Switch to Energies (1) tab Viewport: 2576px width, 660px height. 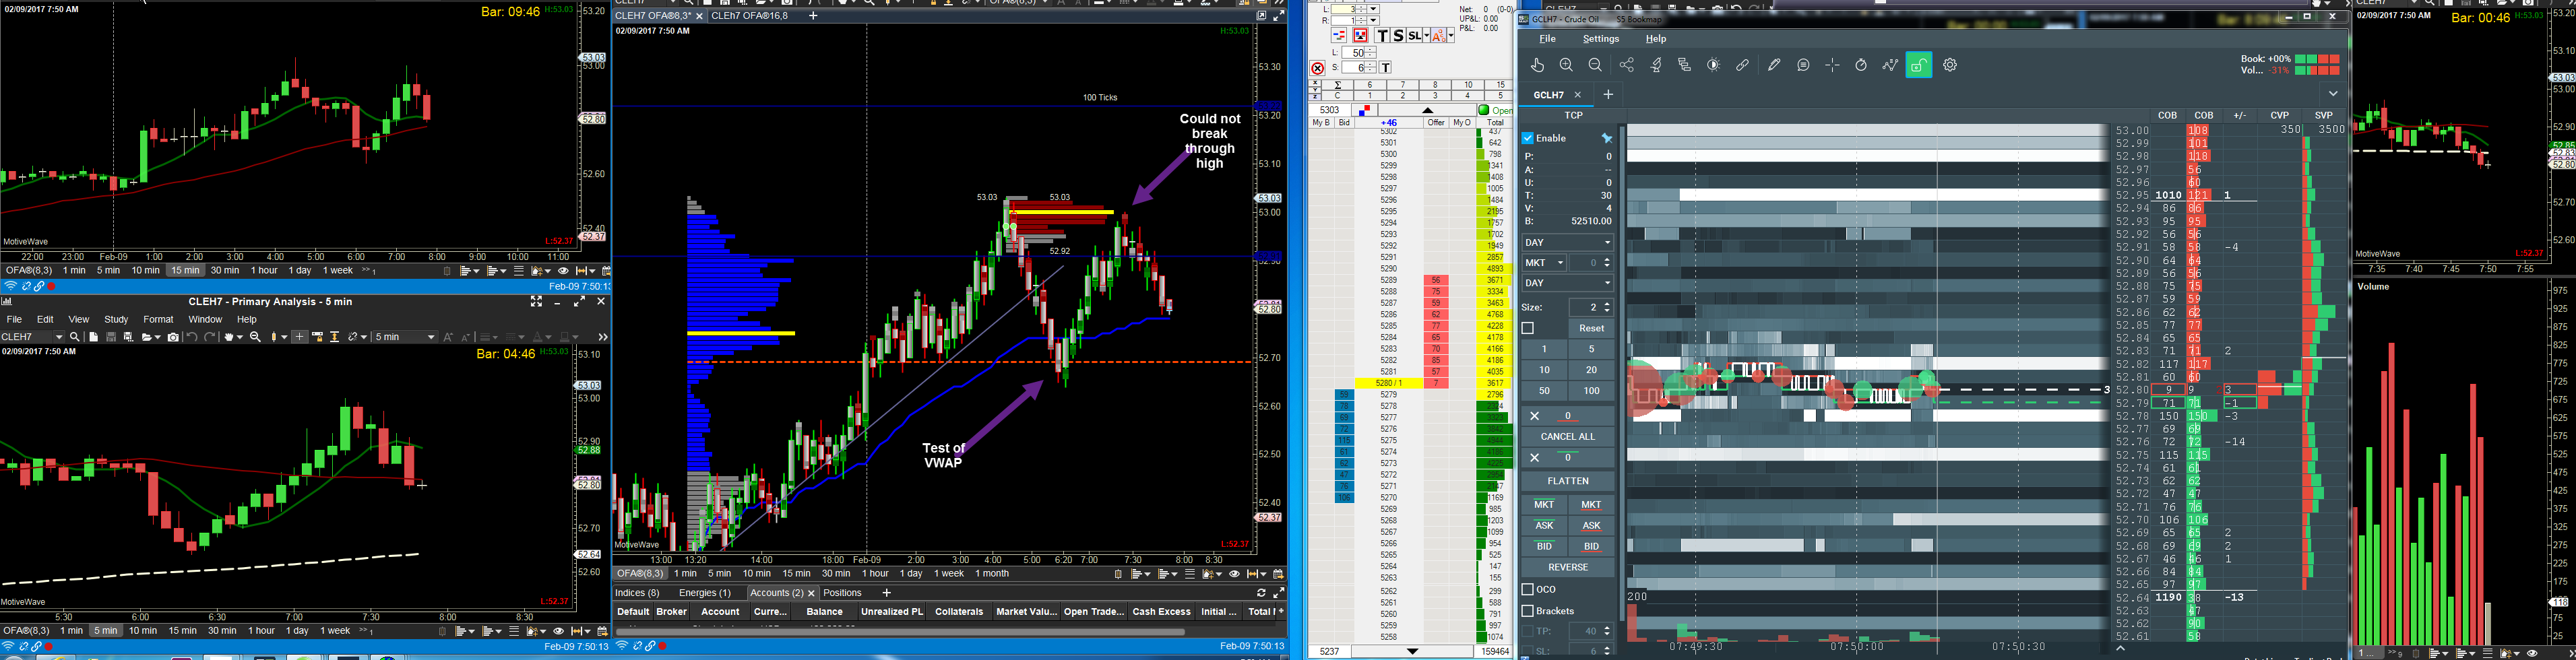coord(705,593)
